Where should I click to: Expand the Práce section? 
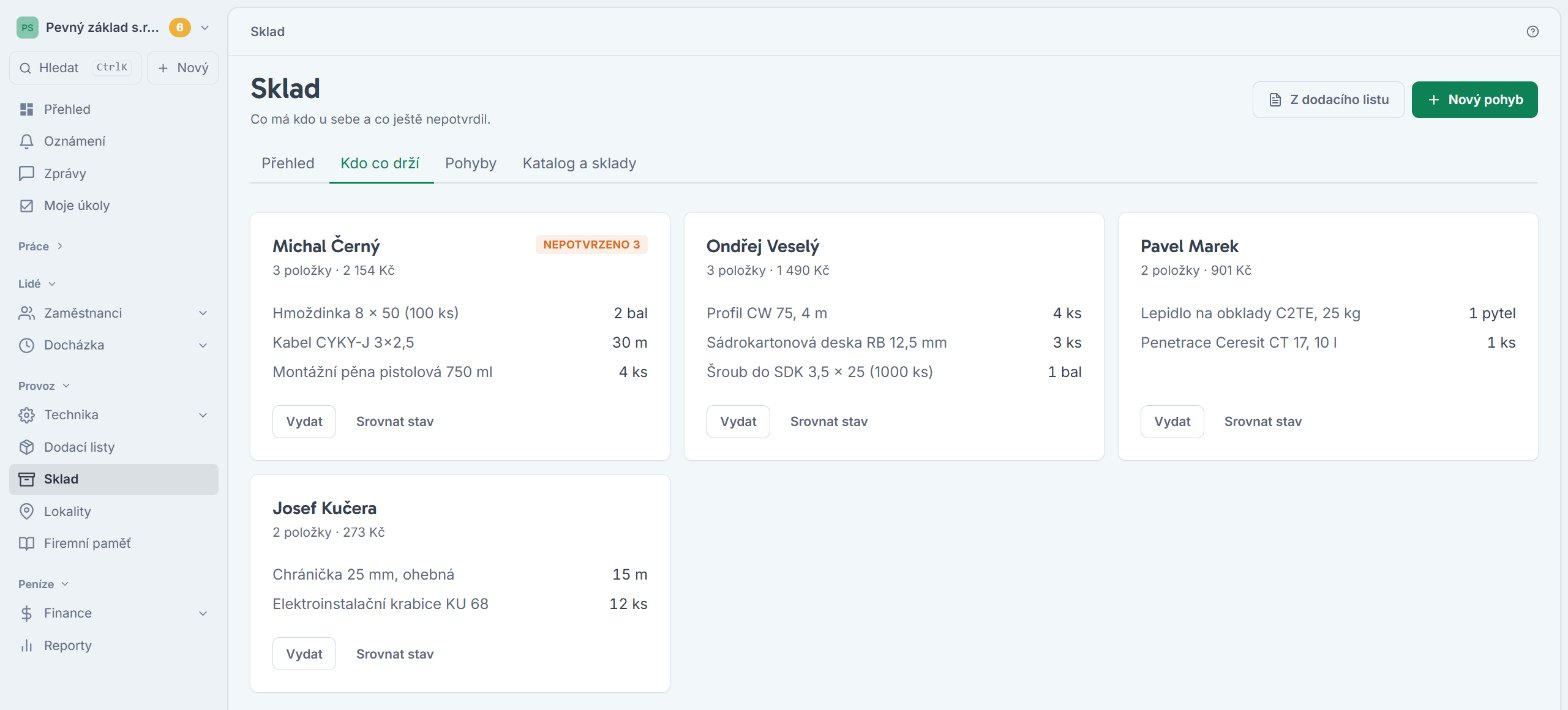pos(40,246)
